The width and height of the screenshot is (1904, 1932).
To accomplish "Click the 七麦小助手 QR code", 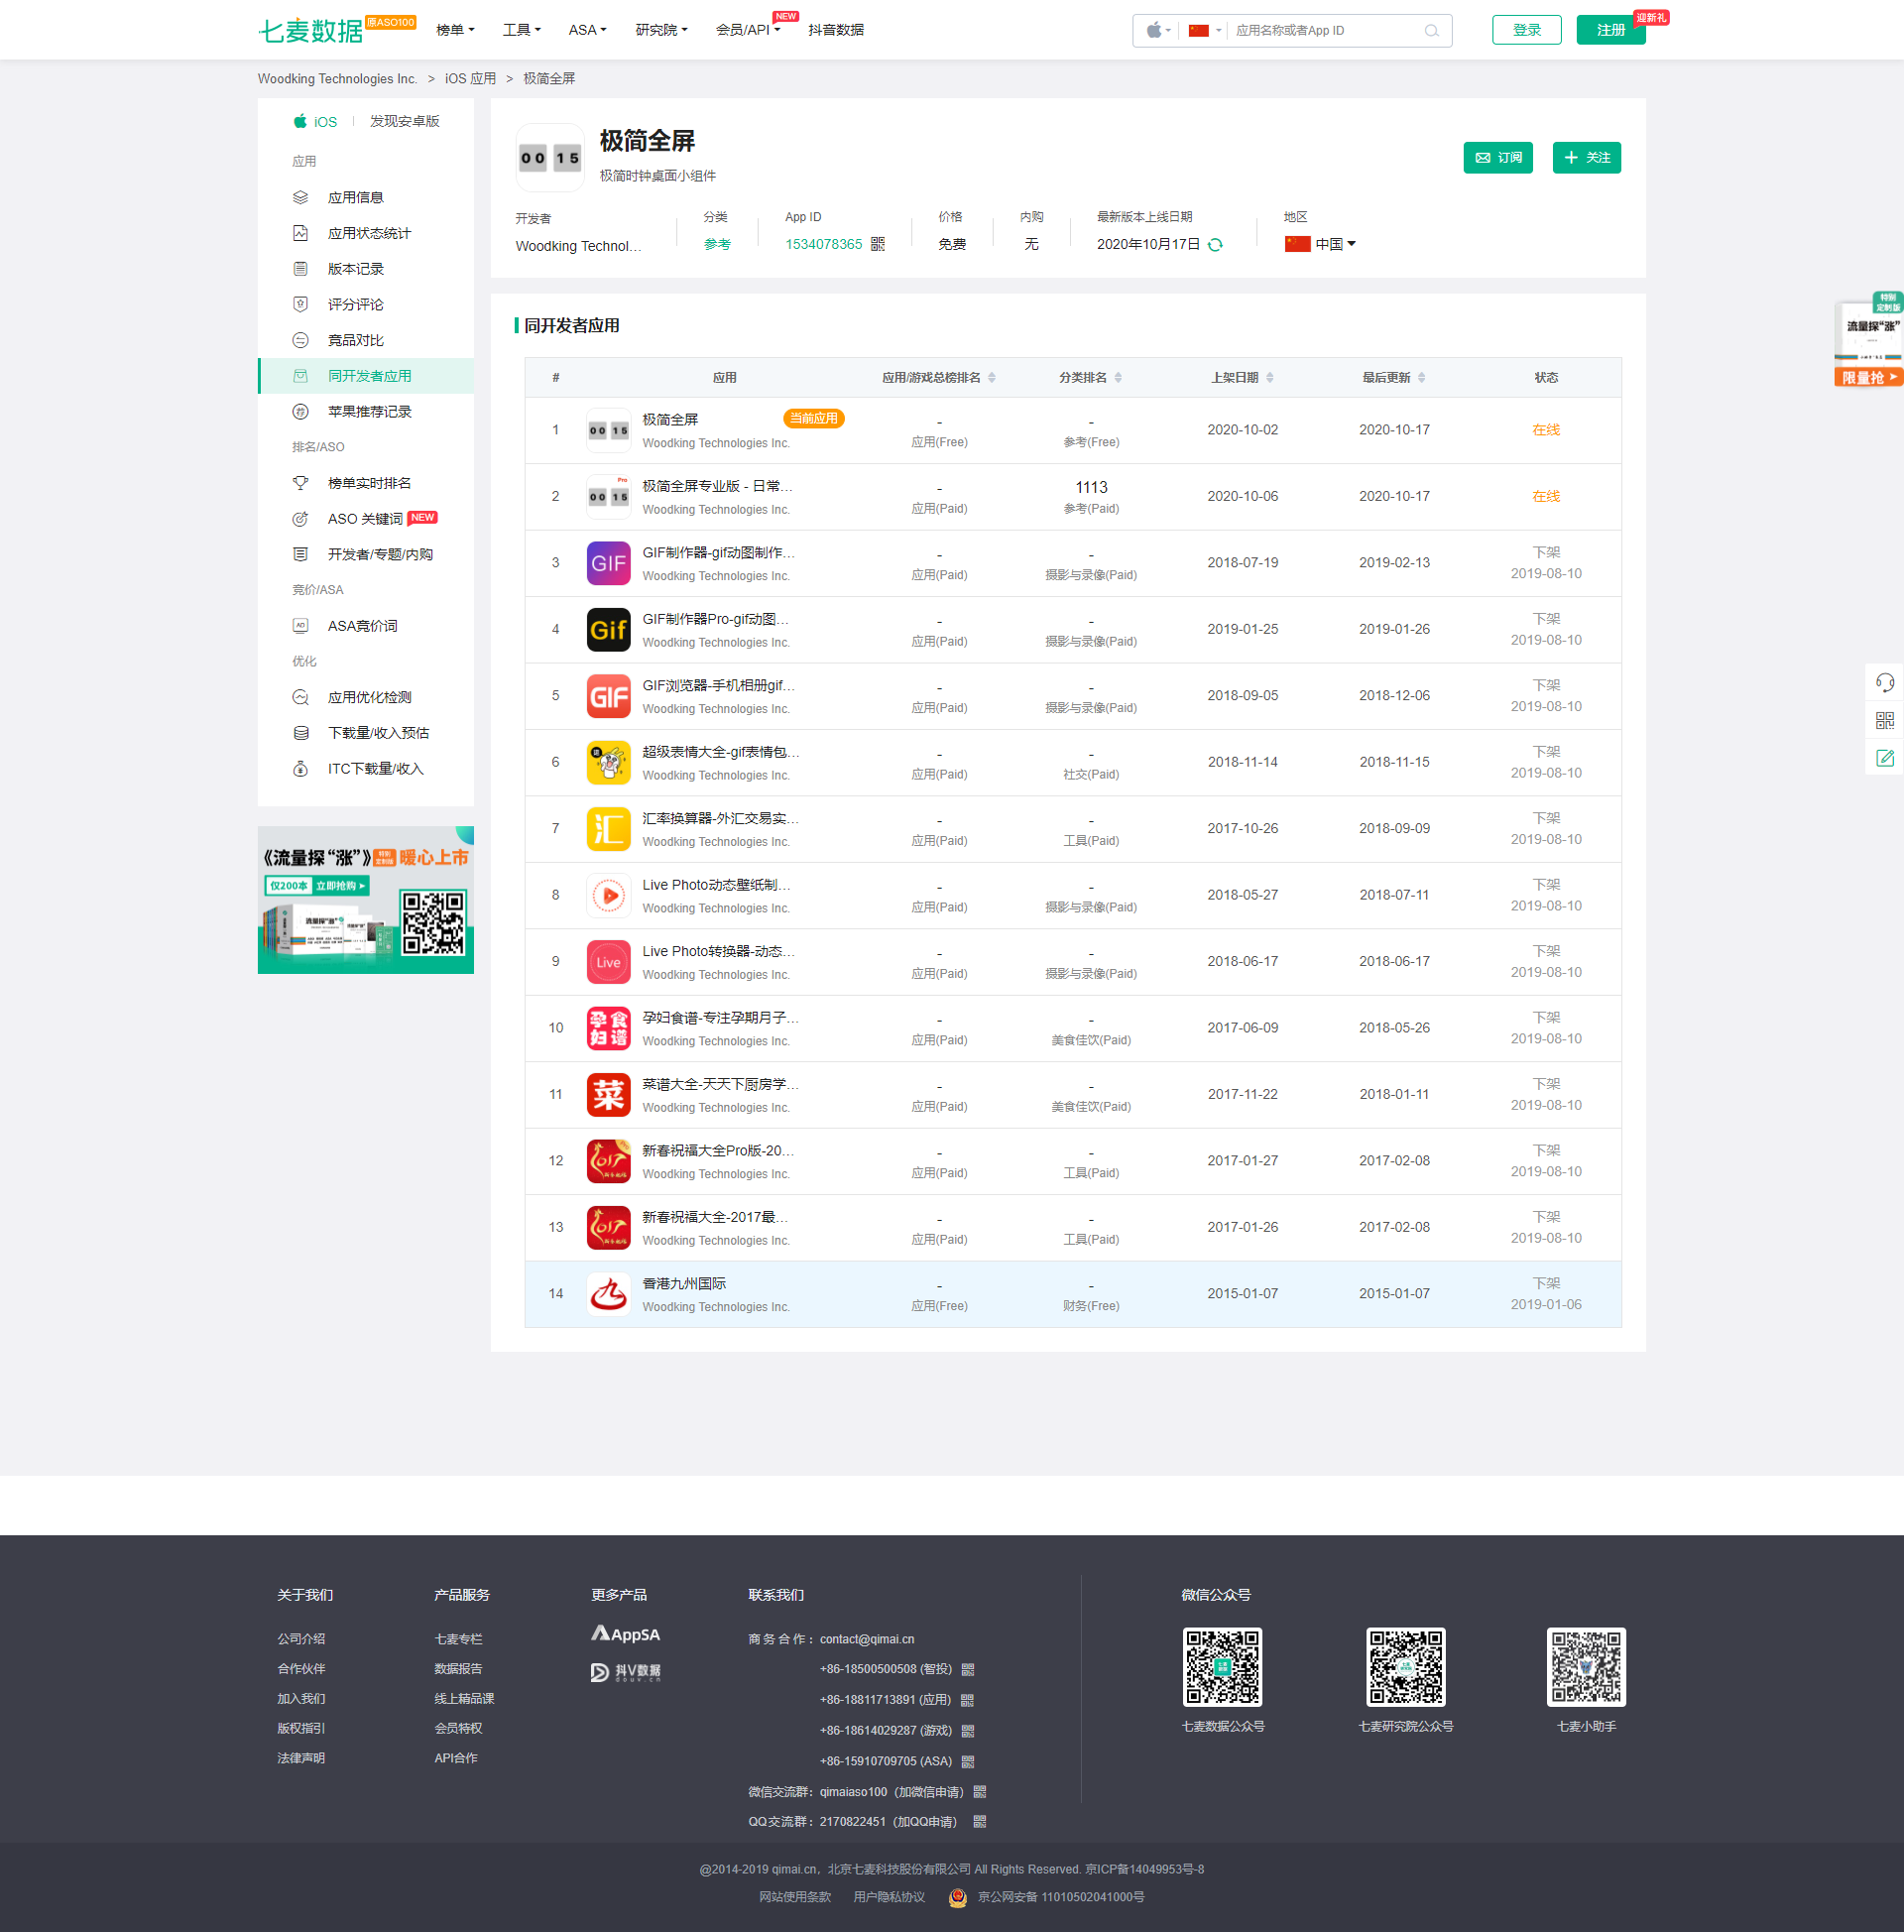I will (x=1586, y=1667).
